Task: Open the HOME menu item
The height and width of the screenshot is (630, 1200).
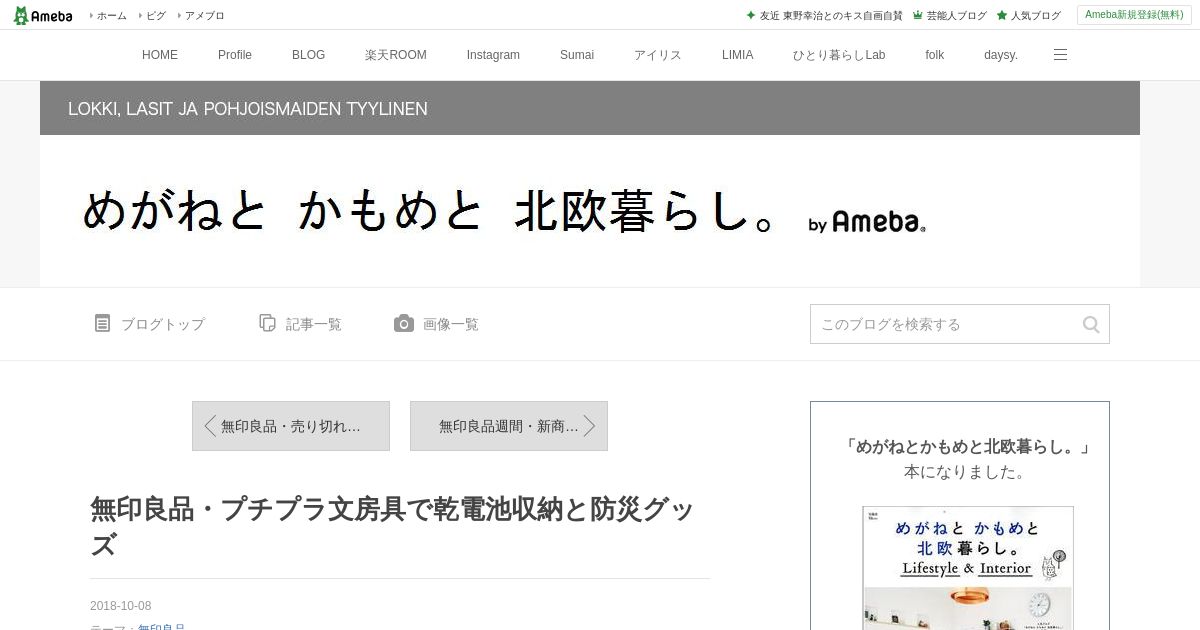Action: [x=160, y=55]
